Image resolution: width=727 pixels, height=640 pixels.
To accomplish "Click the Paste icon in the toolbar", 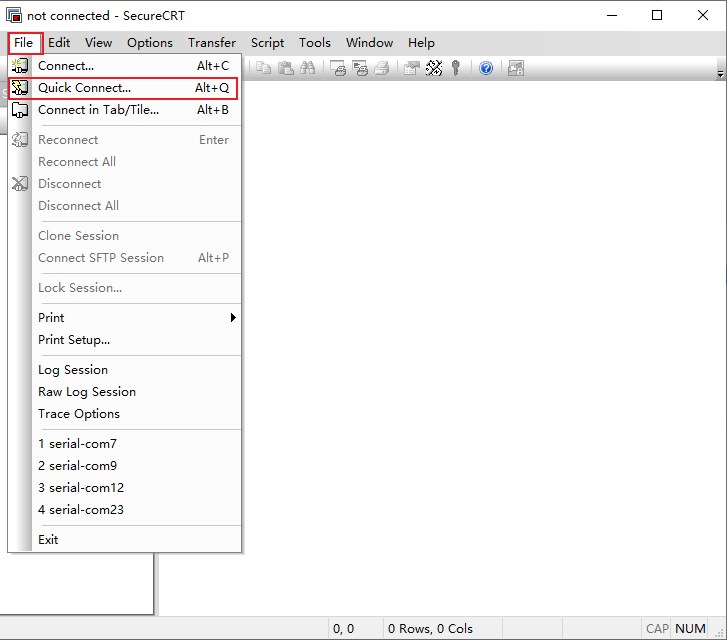I will [x=286, y=68].
